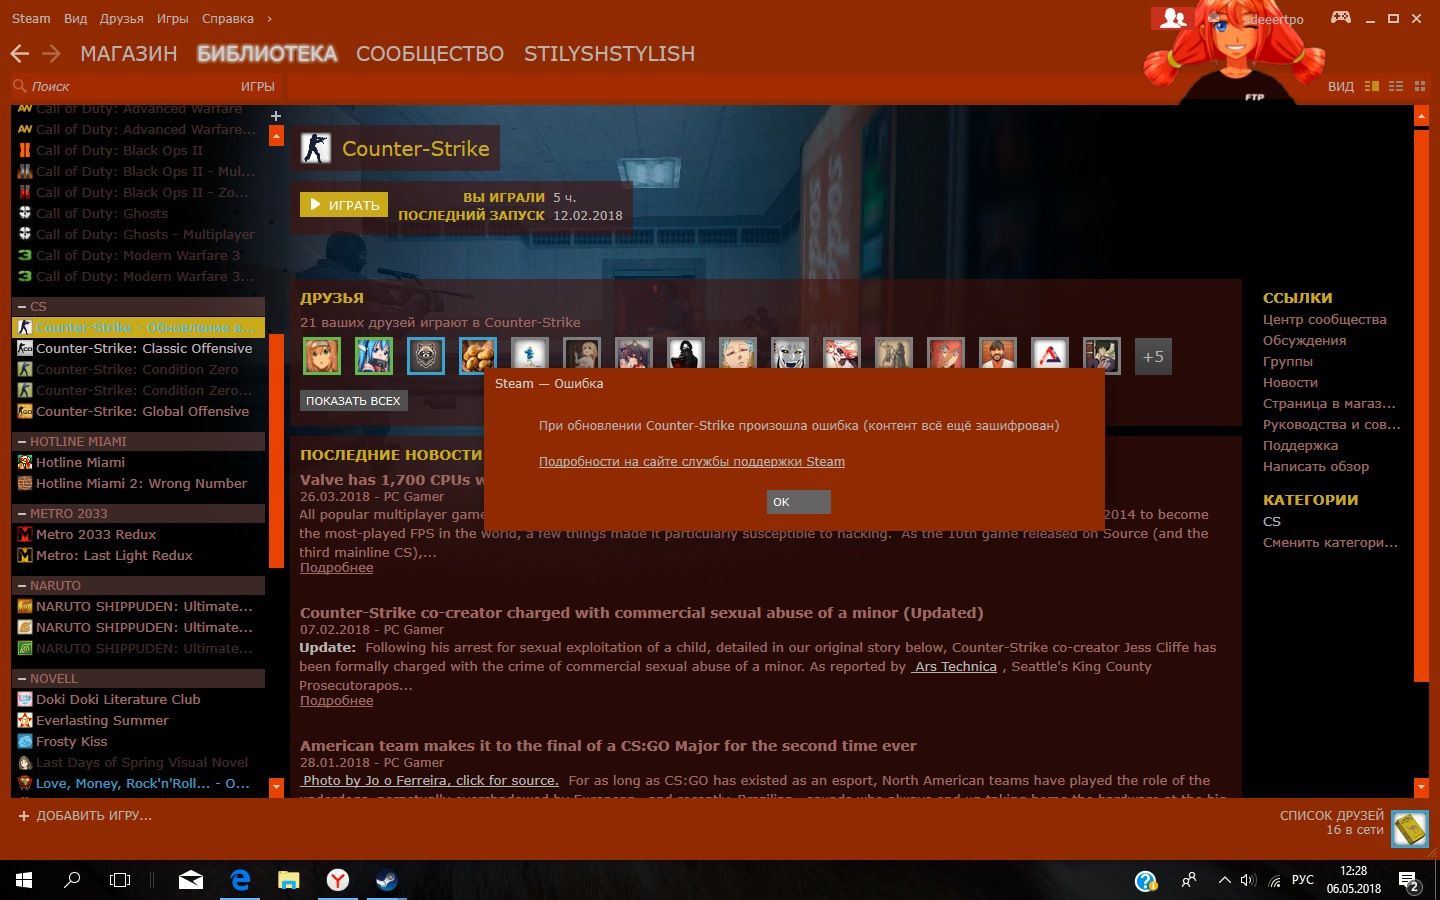Switch to list view icon
Screen dimensions: 1440x900
1396,86
